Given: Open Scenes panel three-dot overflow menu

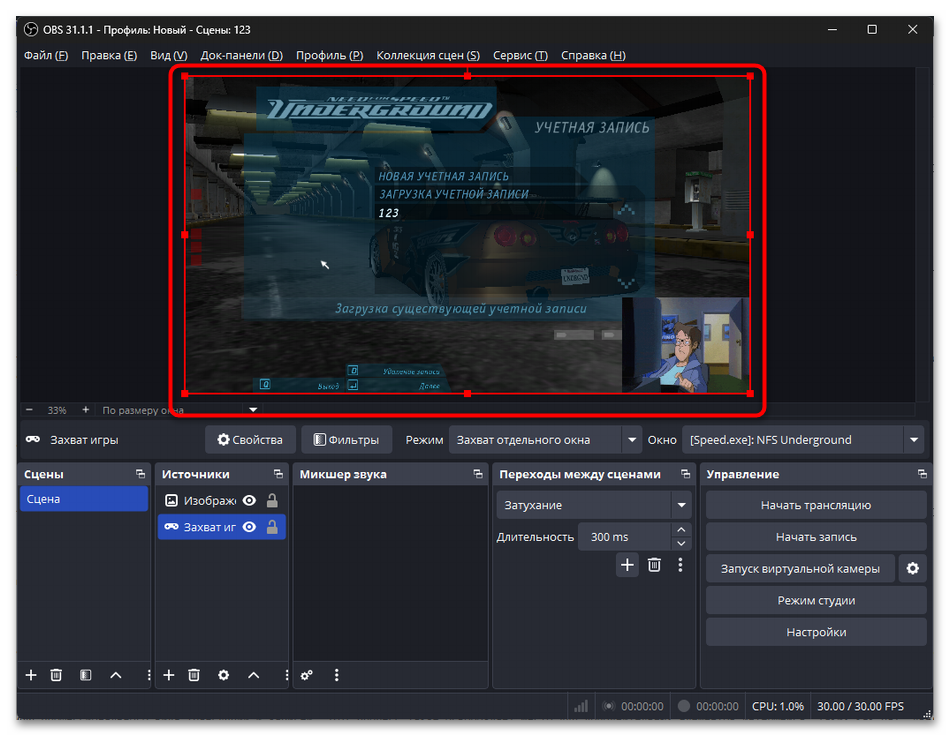Looking at the screenshot, I should (x=148, y=675).
